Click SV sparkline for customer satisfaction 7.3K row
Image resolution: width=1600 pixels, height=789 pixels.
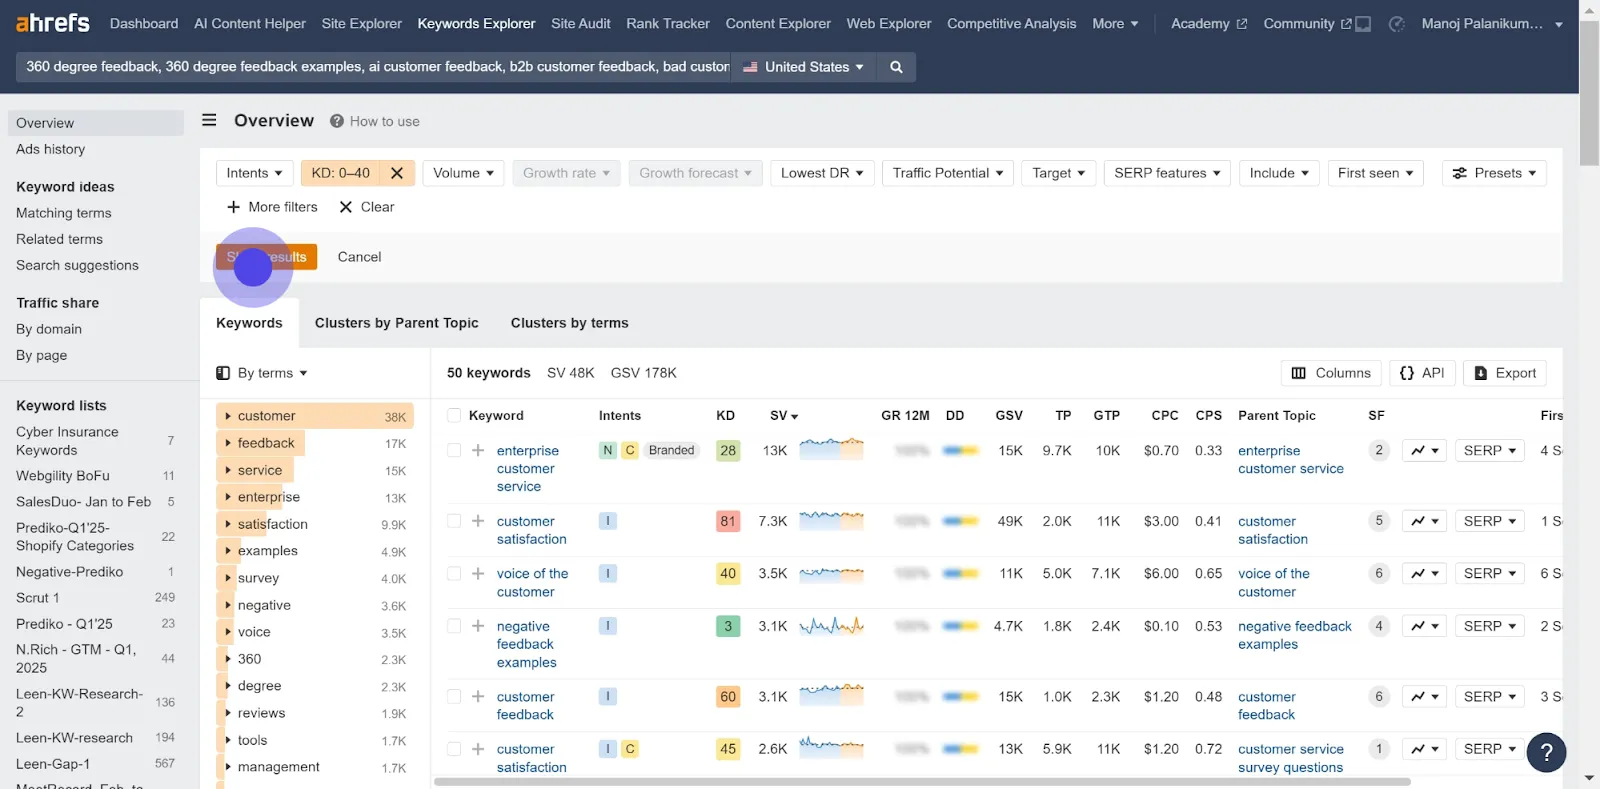coord(831,521)
